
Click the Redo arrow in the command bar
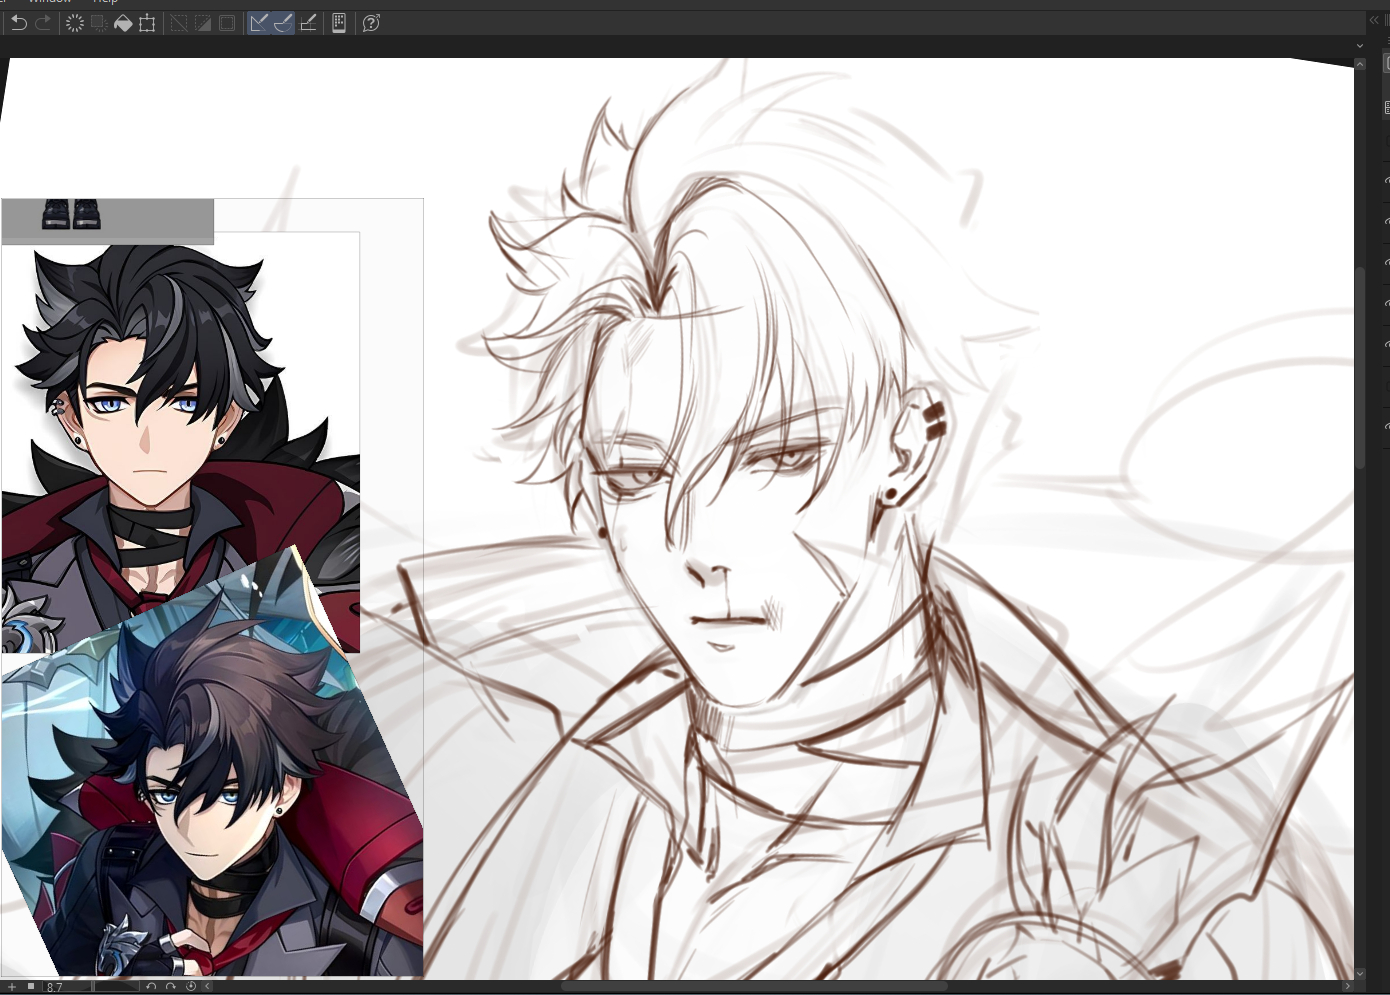point(43,23)
